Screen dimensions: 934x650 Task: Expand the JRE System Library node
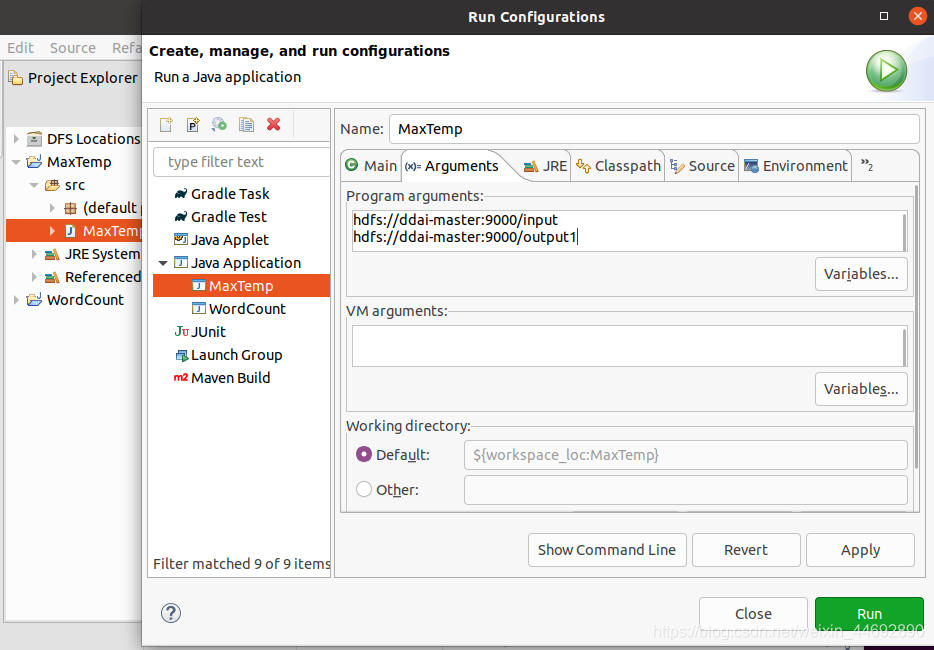point(34,254)
